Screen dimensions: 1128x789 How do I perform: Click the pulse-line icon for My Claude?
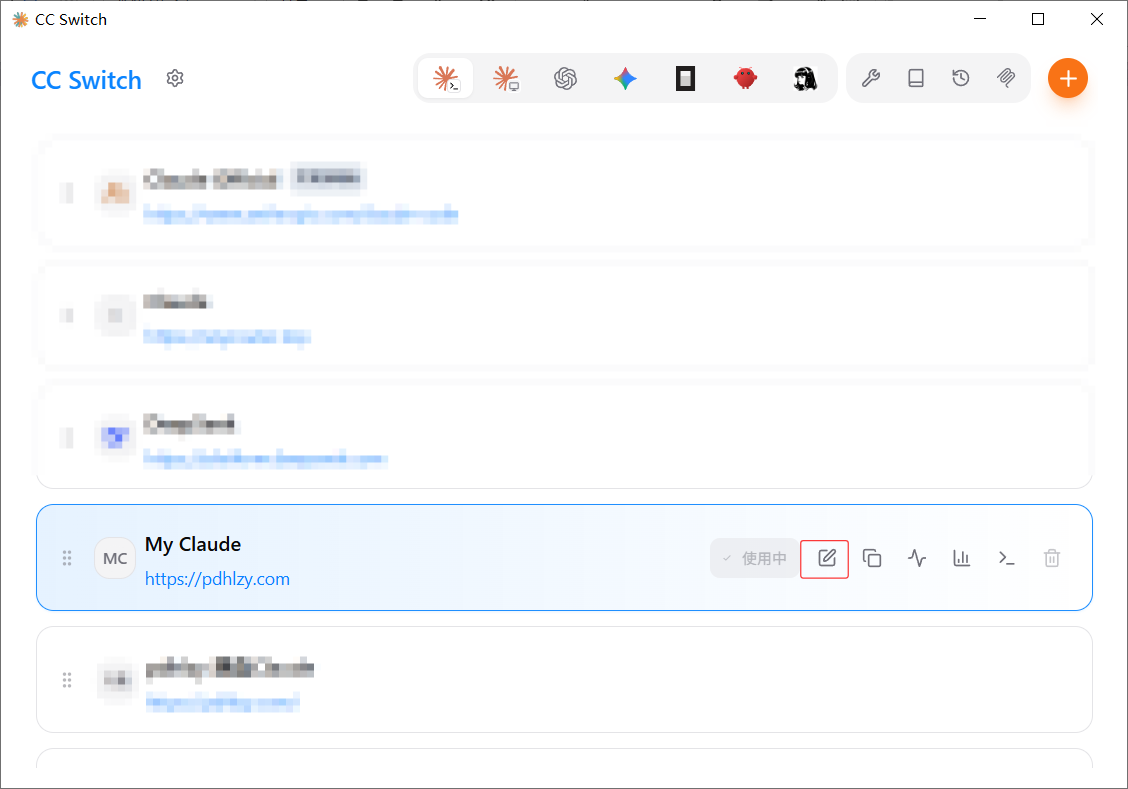(916, 558)
